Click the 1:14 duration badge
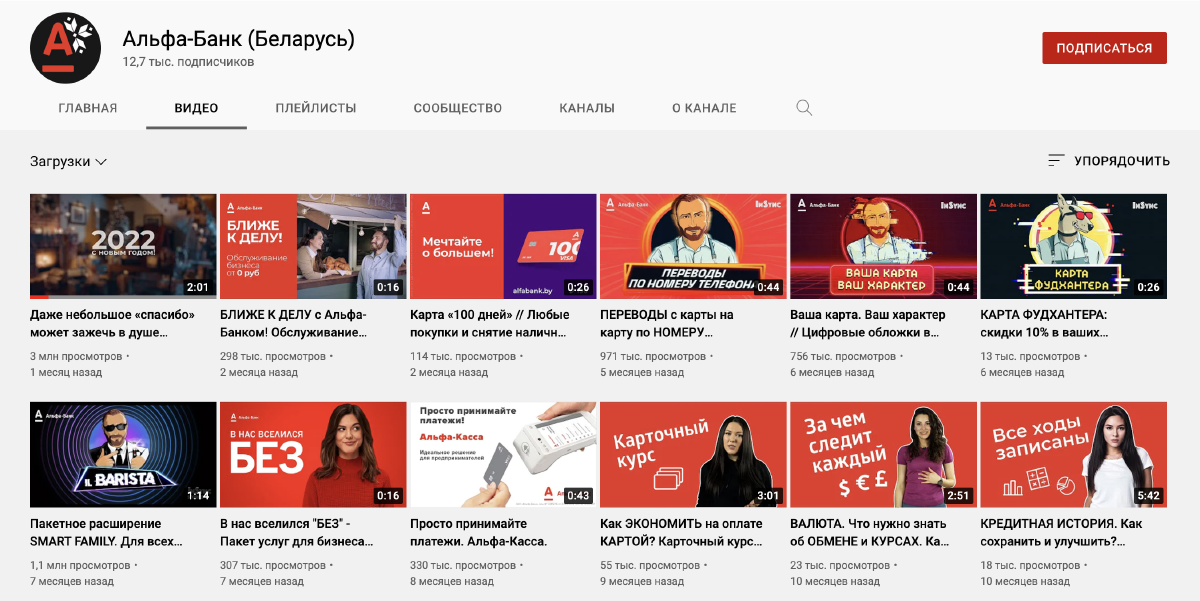 [198, 495]
